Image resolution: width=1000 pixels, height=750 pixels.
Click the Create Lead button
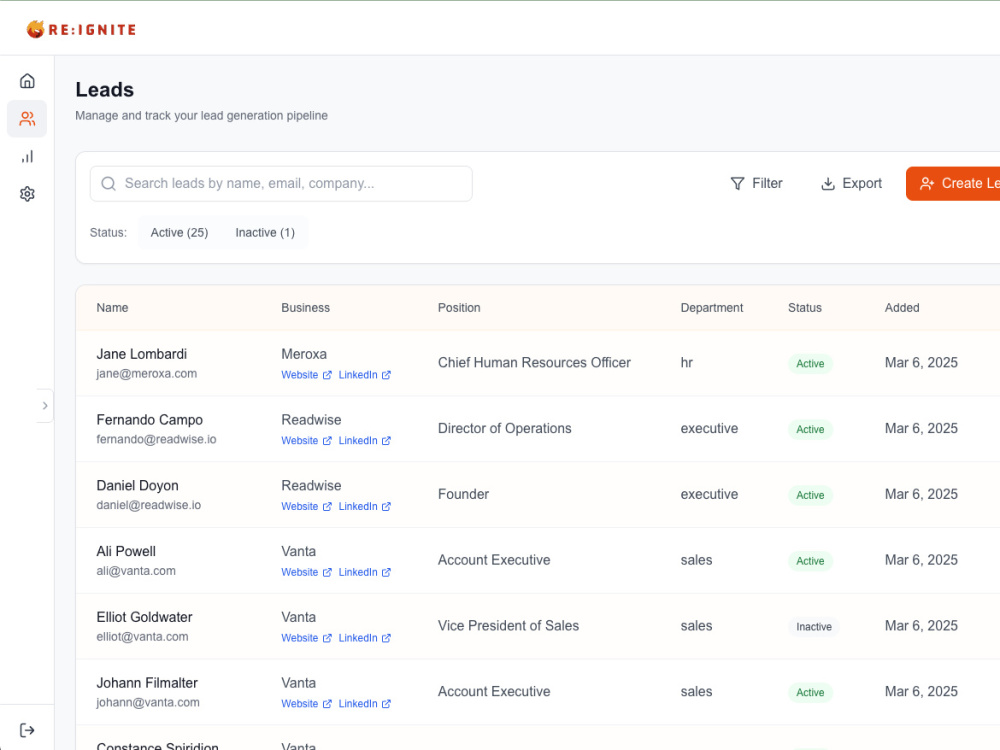pyautogui.click(x=953, y=184)
